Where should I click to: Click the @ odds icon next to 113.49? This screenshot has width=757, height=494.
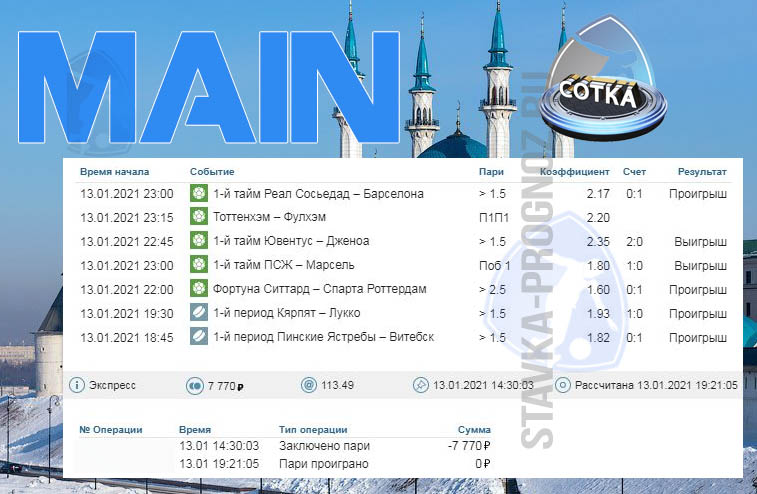click(308, 385)
